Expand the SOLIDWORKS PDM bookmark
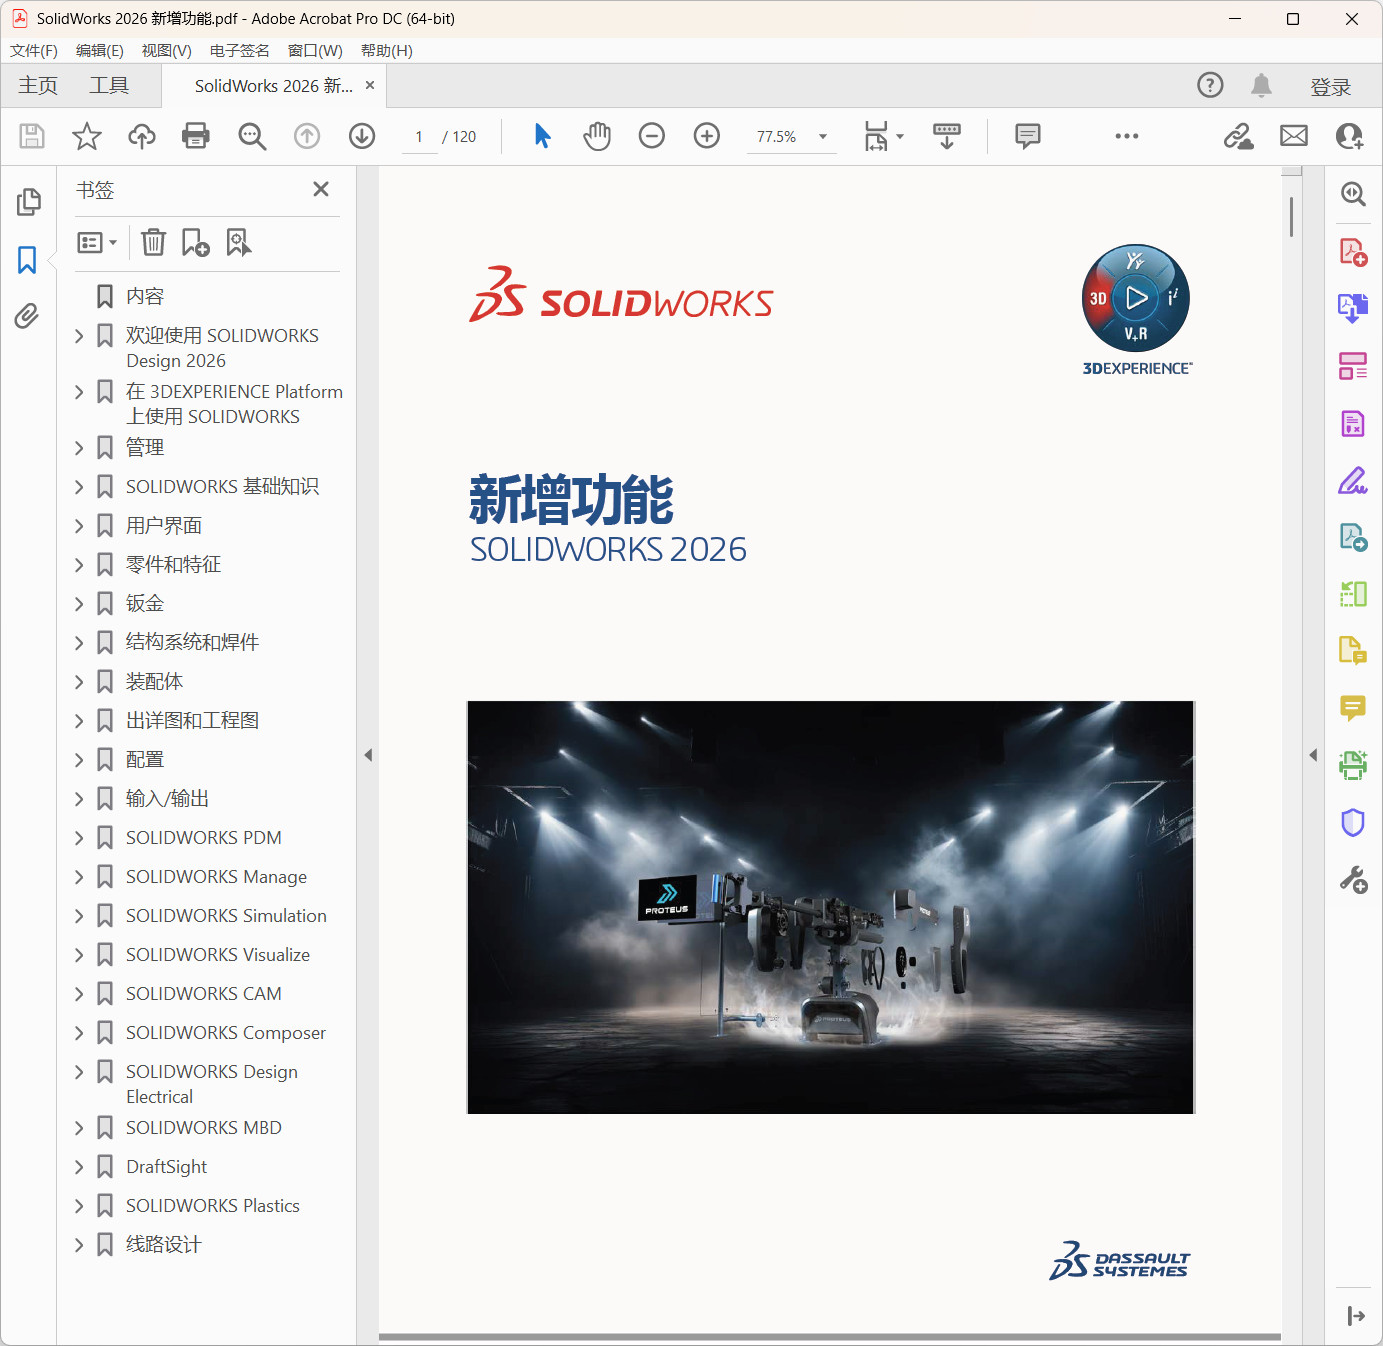The width and height of the screenshot is (1383, 1346). pyautogui.click(x=79, y=838)
